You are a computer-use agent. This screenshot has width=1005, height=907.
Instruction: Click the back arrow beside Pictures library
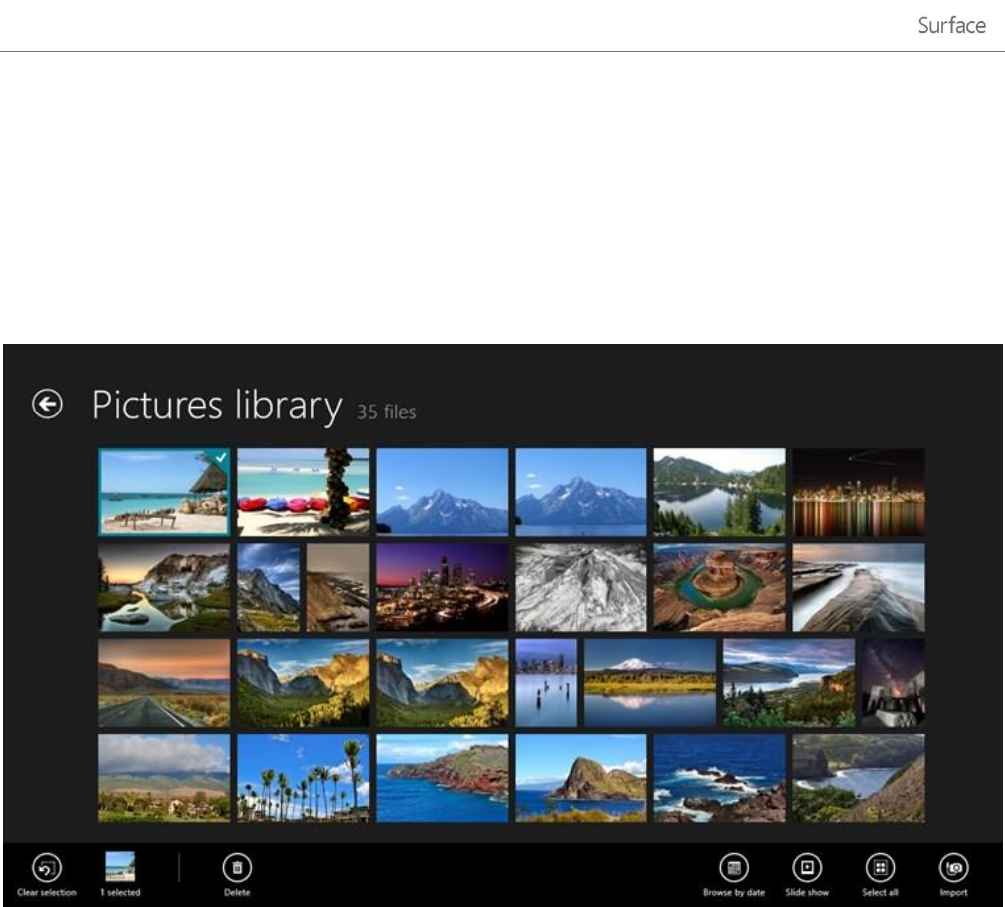(x=47, y=404)
